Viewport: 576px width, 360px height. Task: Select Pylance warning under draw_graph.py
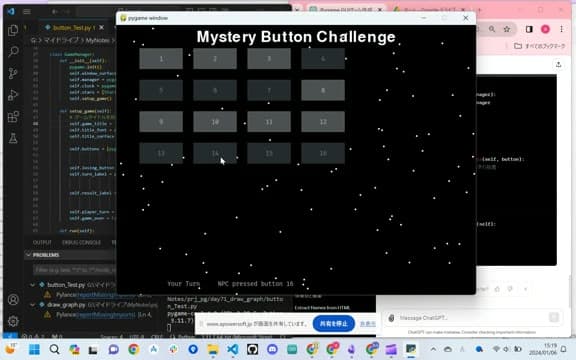[97, 314]
